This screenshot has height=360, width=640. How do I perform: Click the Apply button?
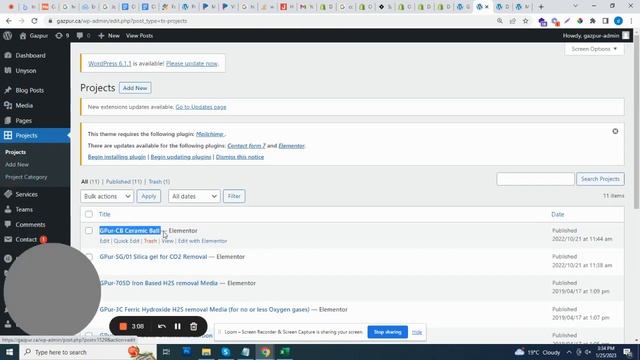pos(149,196)
